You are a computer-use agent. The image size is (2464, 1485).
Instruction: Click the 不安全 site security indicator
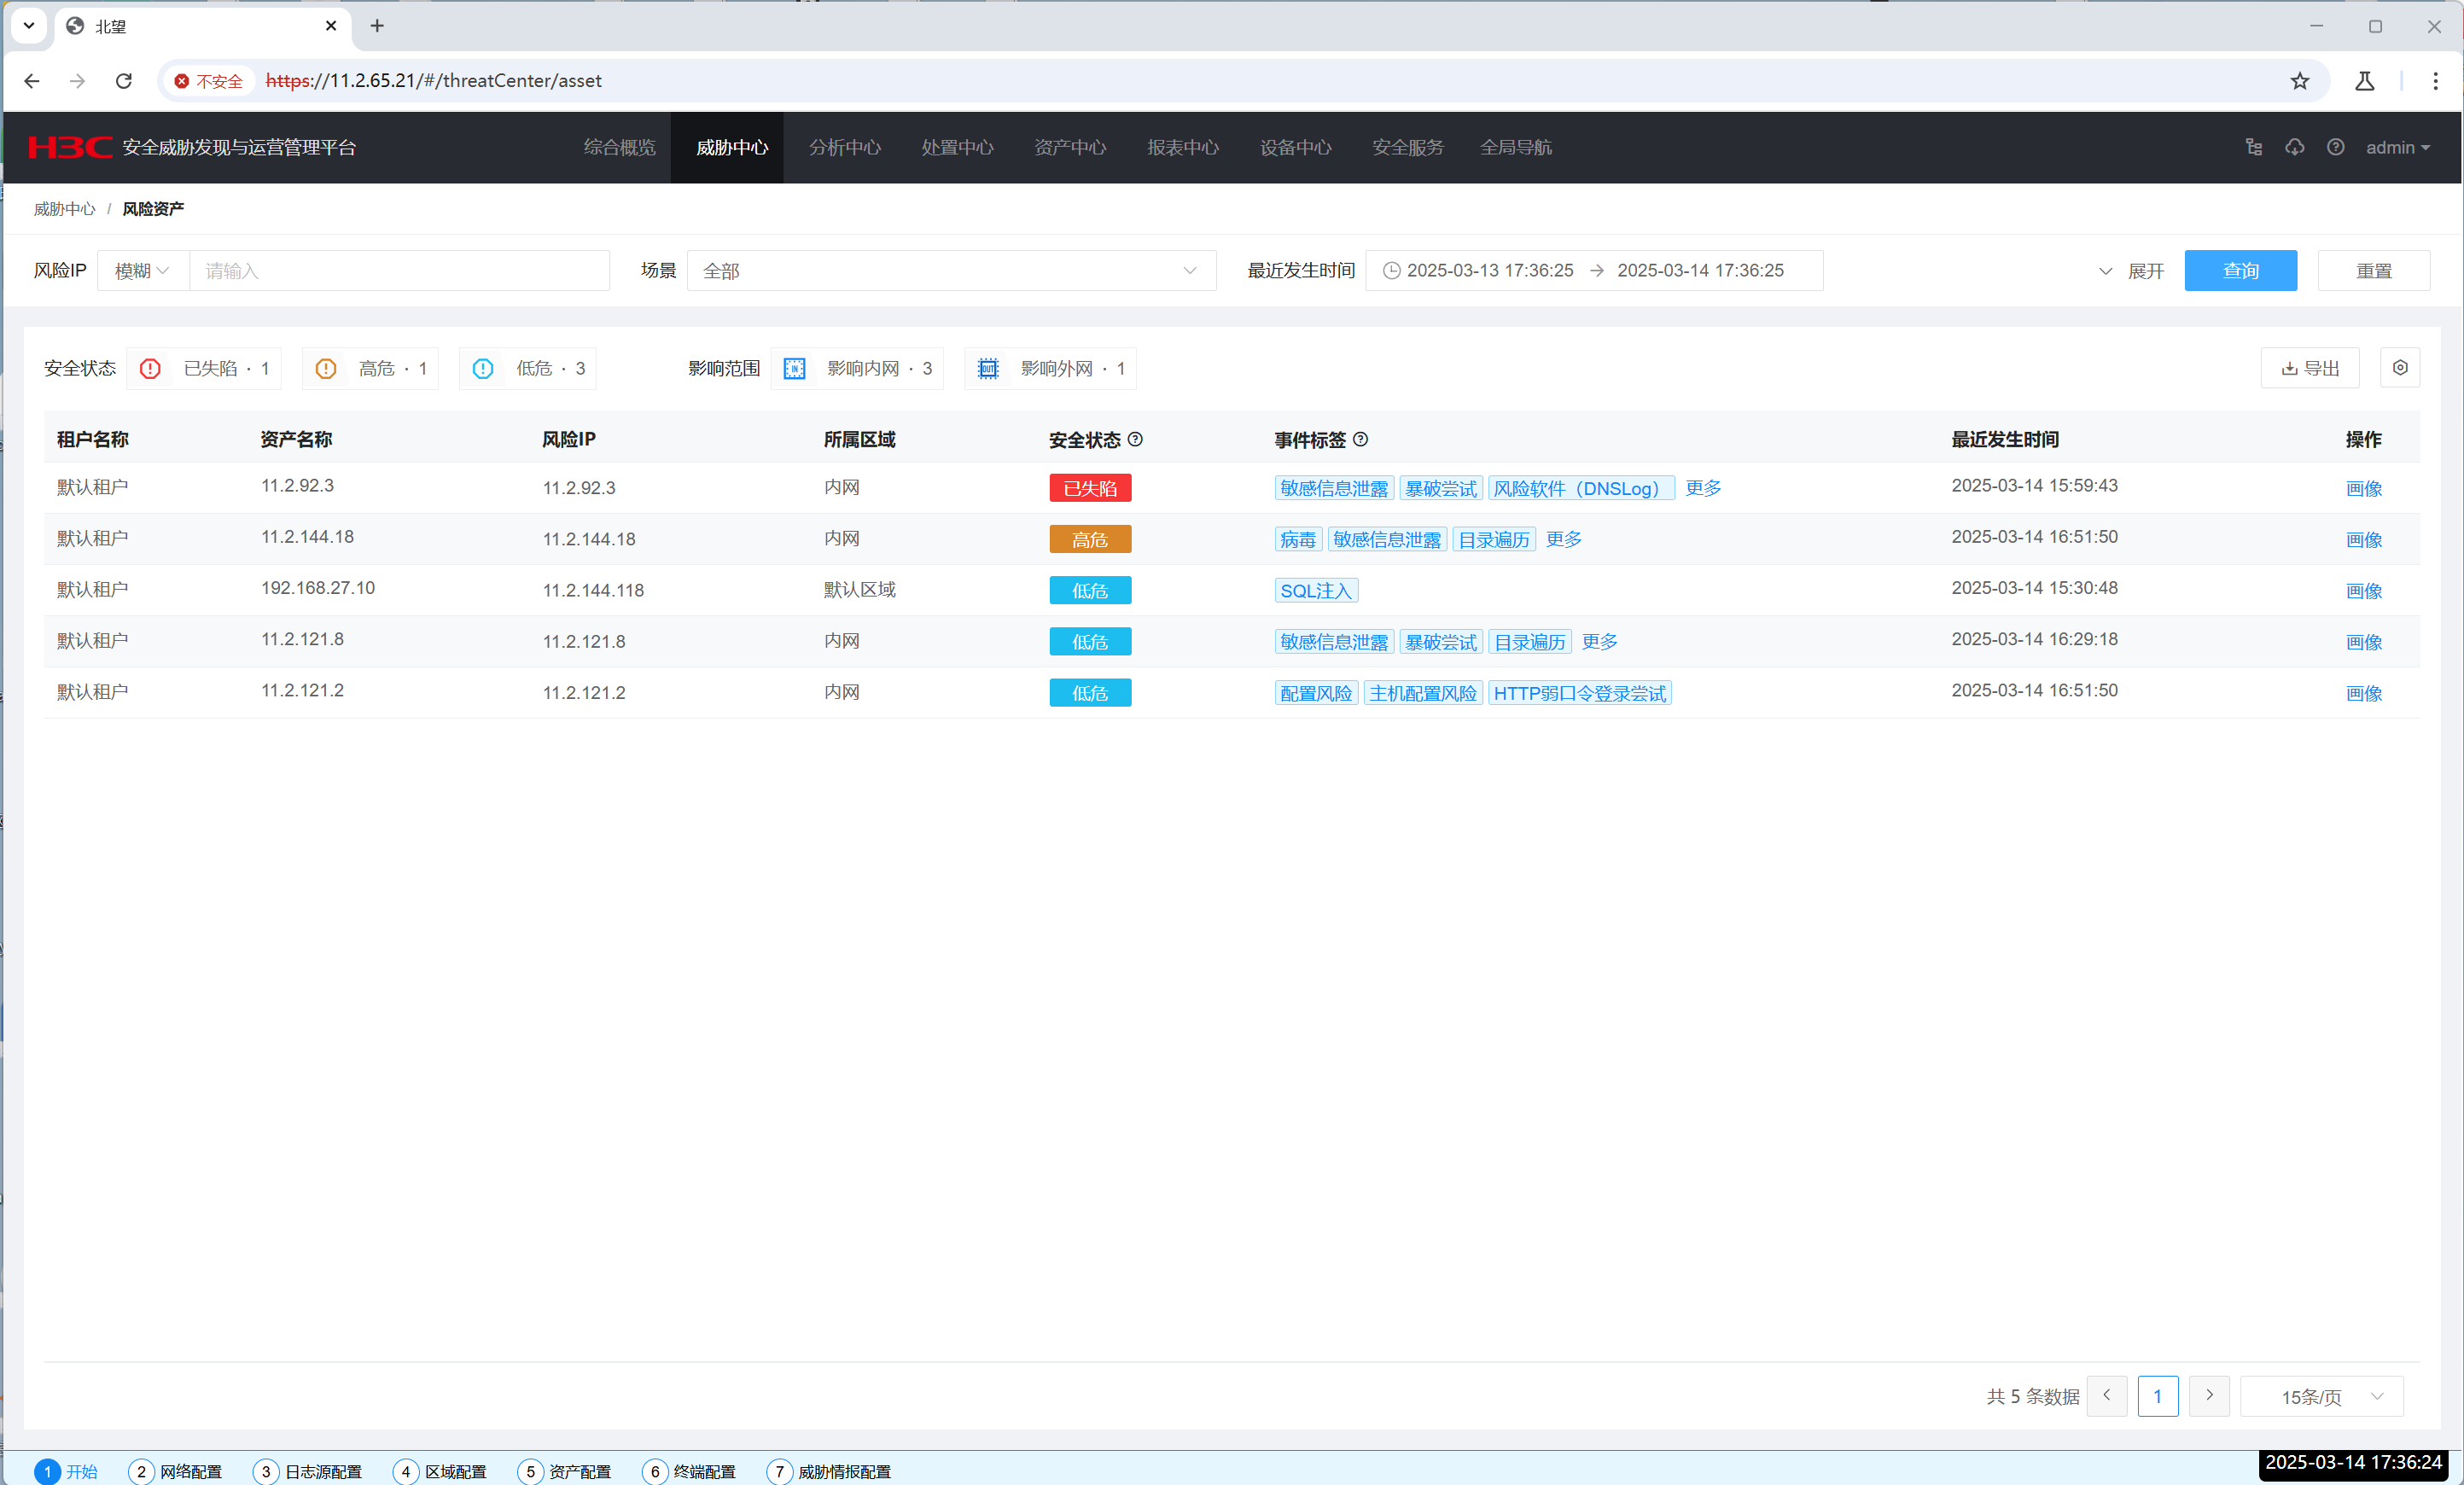pos(209,81)
